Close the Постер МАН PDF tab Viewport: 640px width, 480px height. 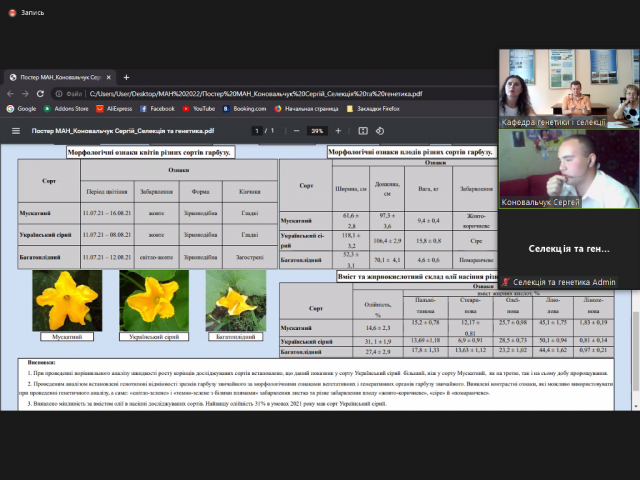107,77
